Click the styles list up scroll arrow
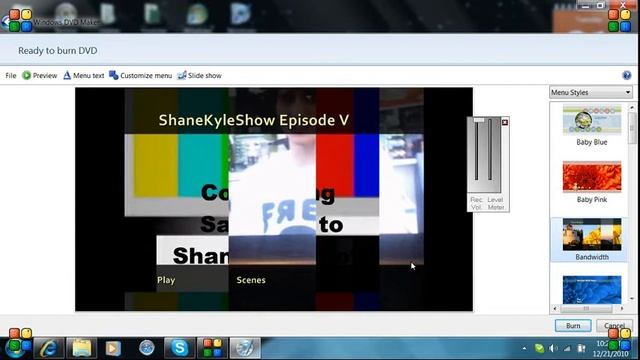Viewport: 640px width, 360px height. [632, 107]
